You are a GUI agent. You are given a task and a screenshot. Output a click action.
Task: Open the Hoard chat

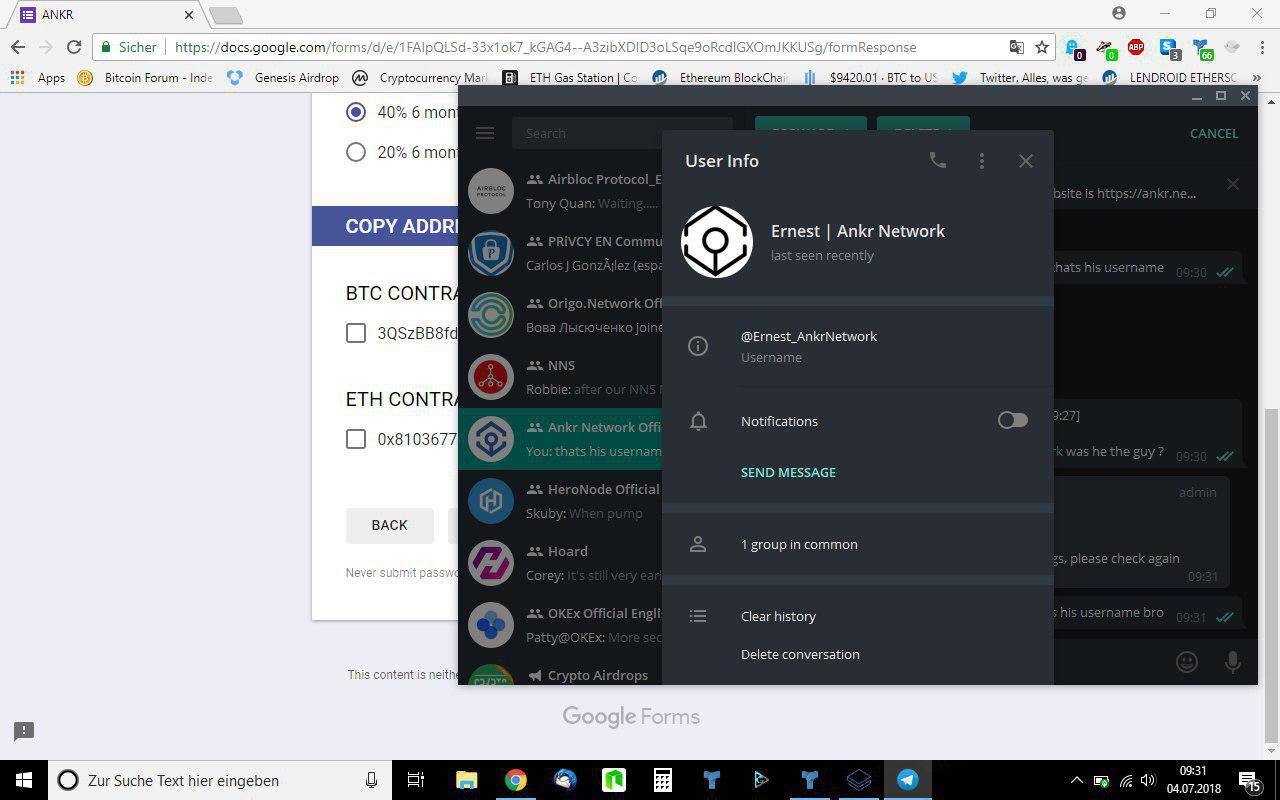(x=561, y=563)
